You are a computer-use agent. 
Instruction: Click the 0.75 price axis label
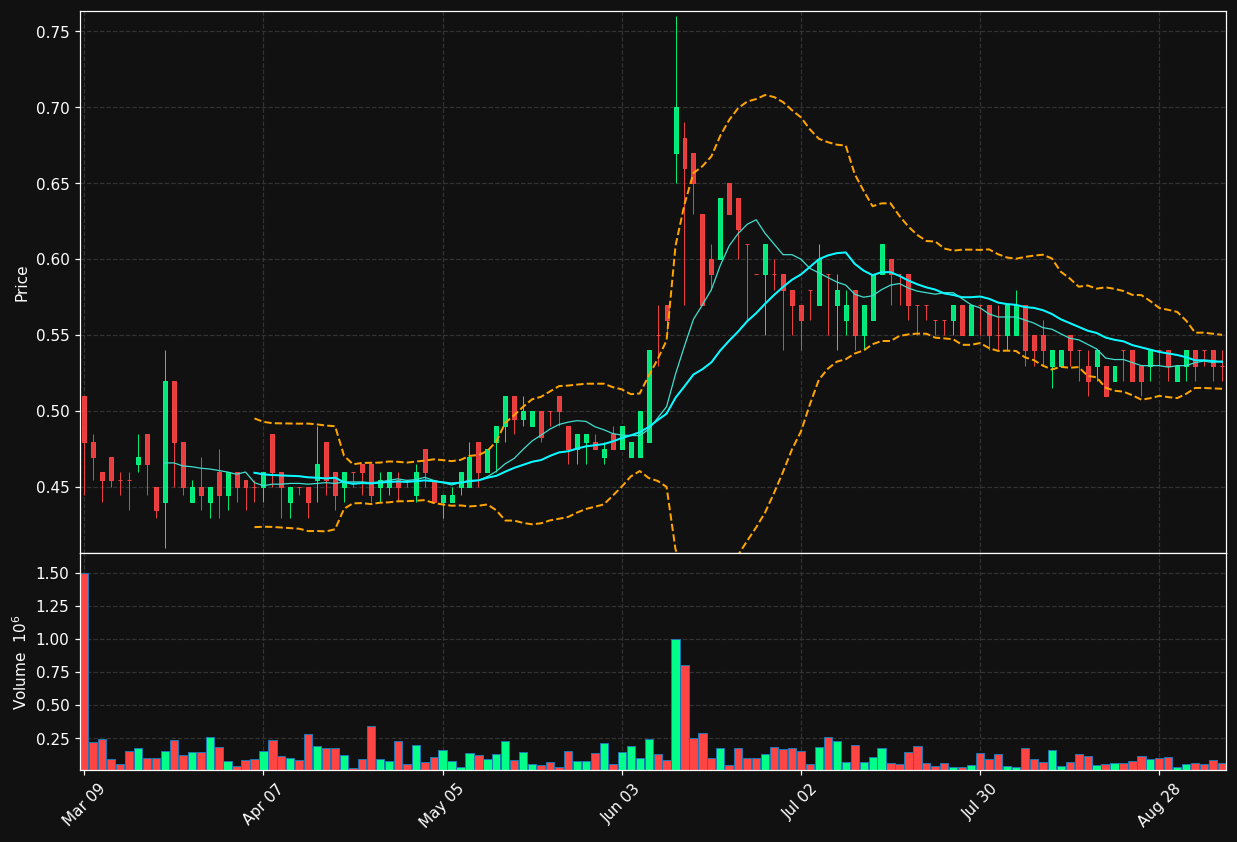(x=53, y=32)
